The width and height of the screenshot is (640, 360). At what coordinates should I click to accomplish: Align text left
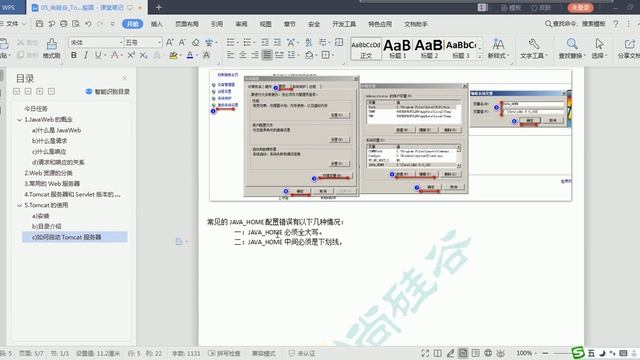[231, 55]
